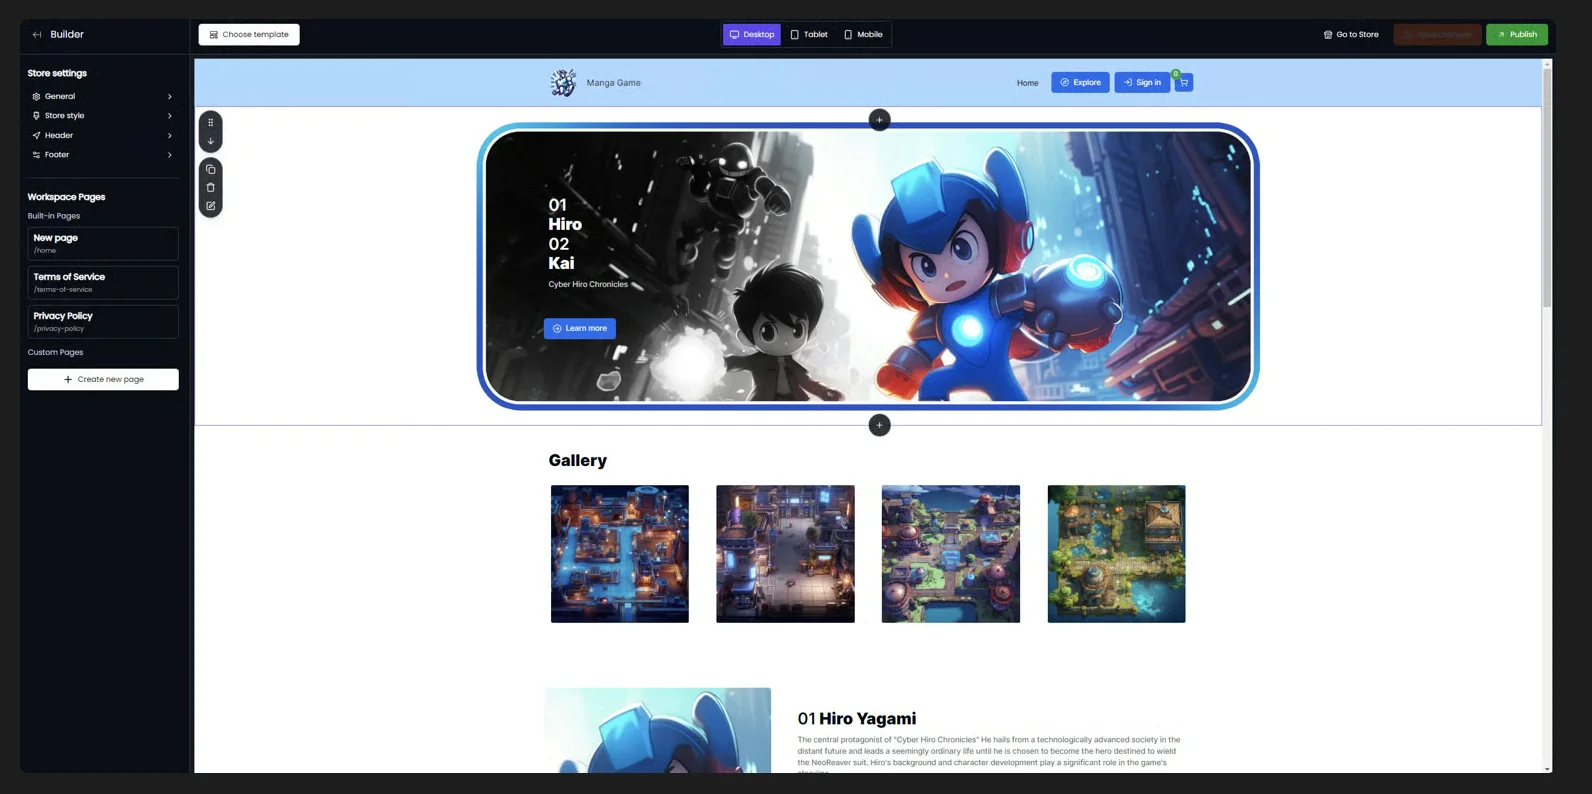Open the shopping cart icon in store header
The height and width of the screenshot is (794, 1592).
tap(1184, 83)
